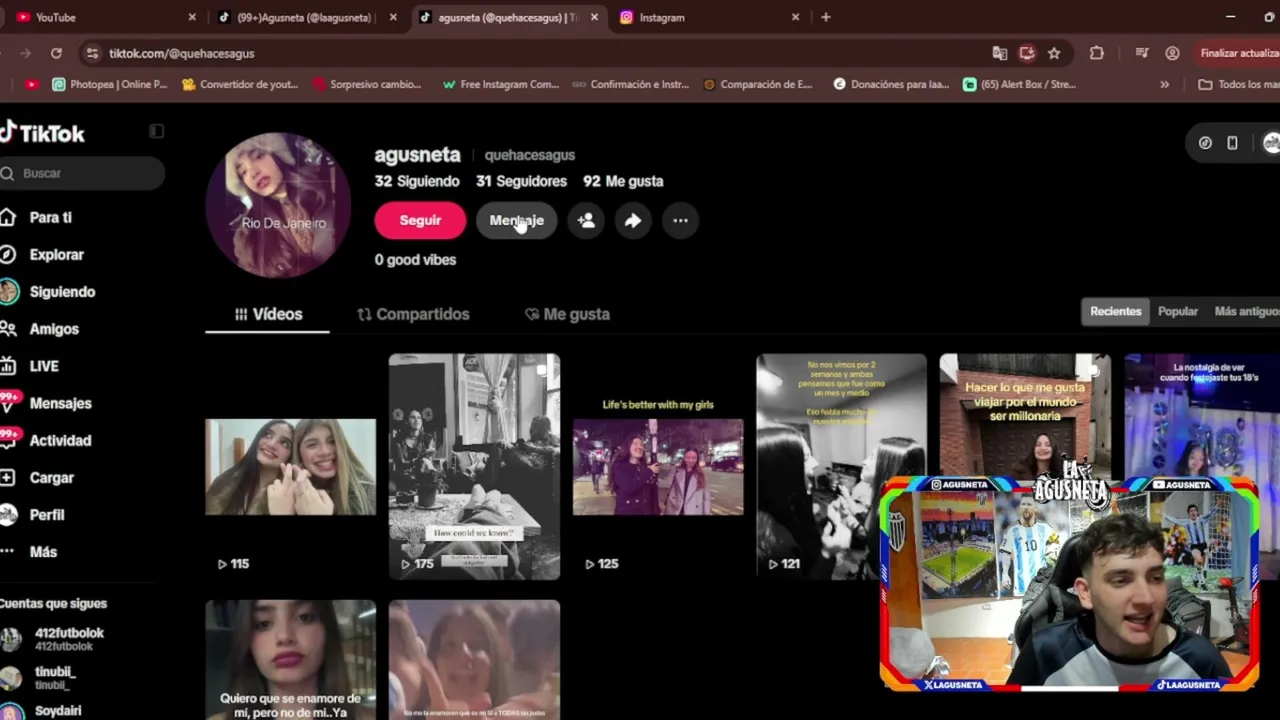Open the 31 Seguidores list
The height and width of the screenshot is (720, 1280).
click(521, 181)
